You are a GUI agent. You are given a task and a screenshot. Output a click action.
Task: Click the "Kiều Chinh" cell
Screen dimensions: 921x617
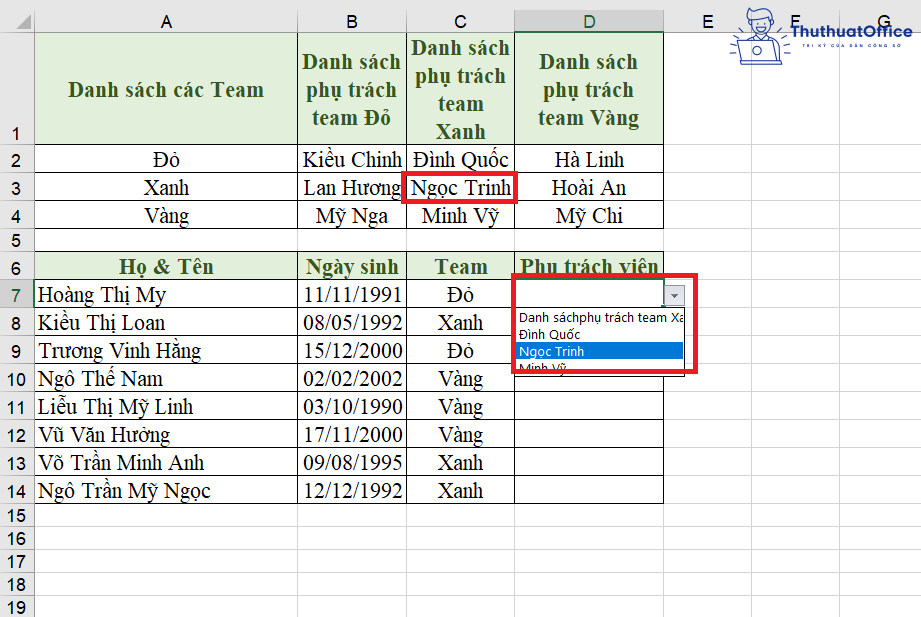352,159
